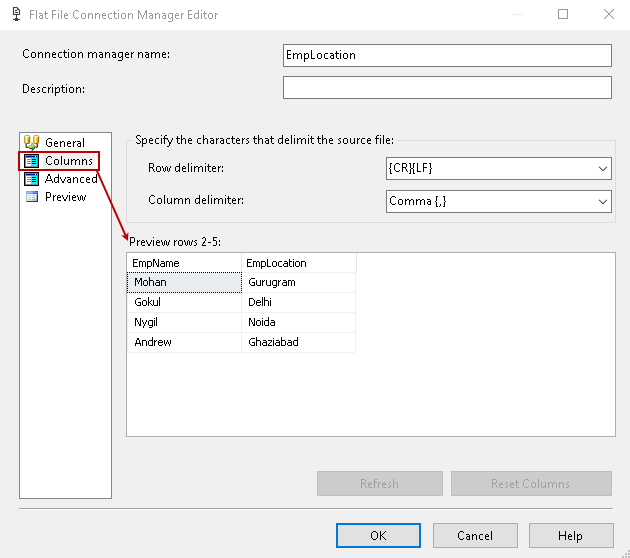The height and width of the screenshot is (558, 630).
Task: Close the Flat File Connection Manager Editor
Action: (608, 15)
